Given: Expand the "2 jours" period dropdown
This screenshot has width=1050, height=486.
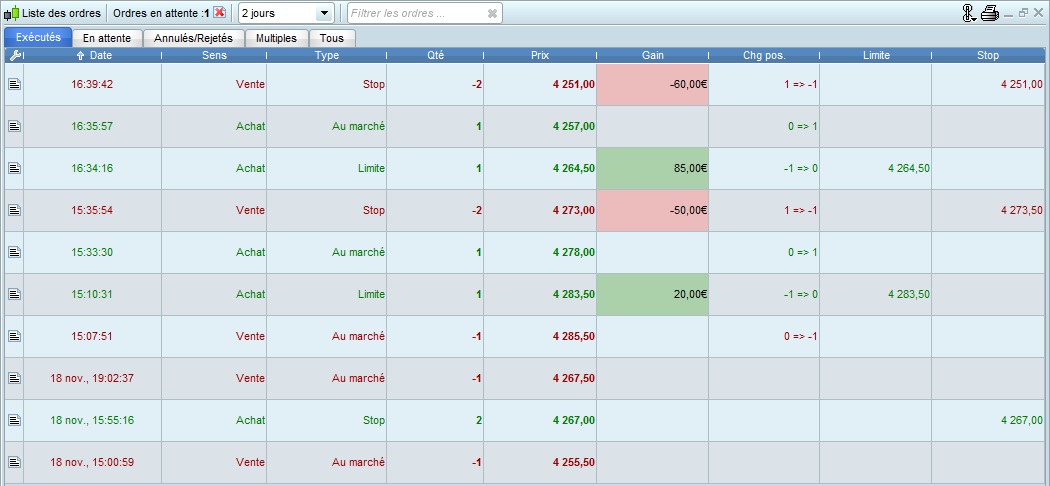Looking at the screenshot, I should [x=323, y=13].
